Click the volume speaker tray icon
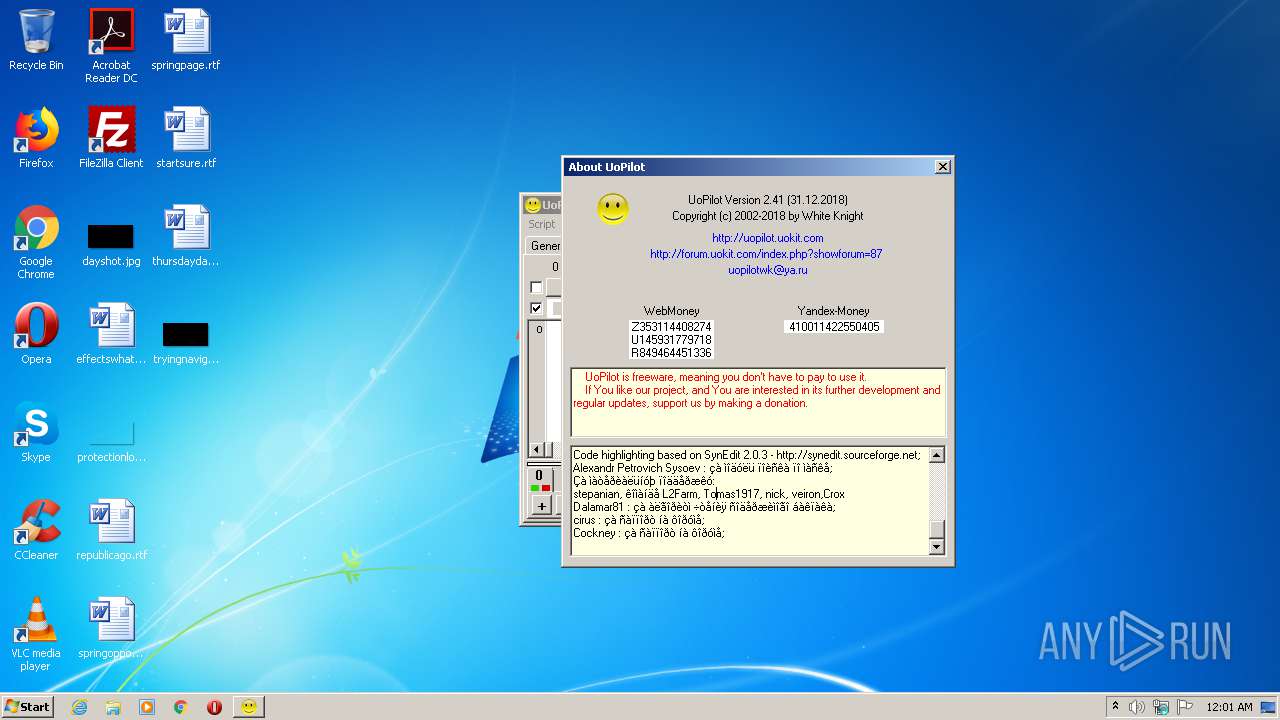Screen dimensions: 1280x720 pyautogui.click(x=1137, y=707)
